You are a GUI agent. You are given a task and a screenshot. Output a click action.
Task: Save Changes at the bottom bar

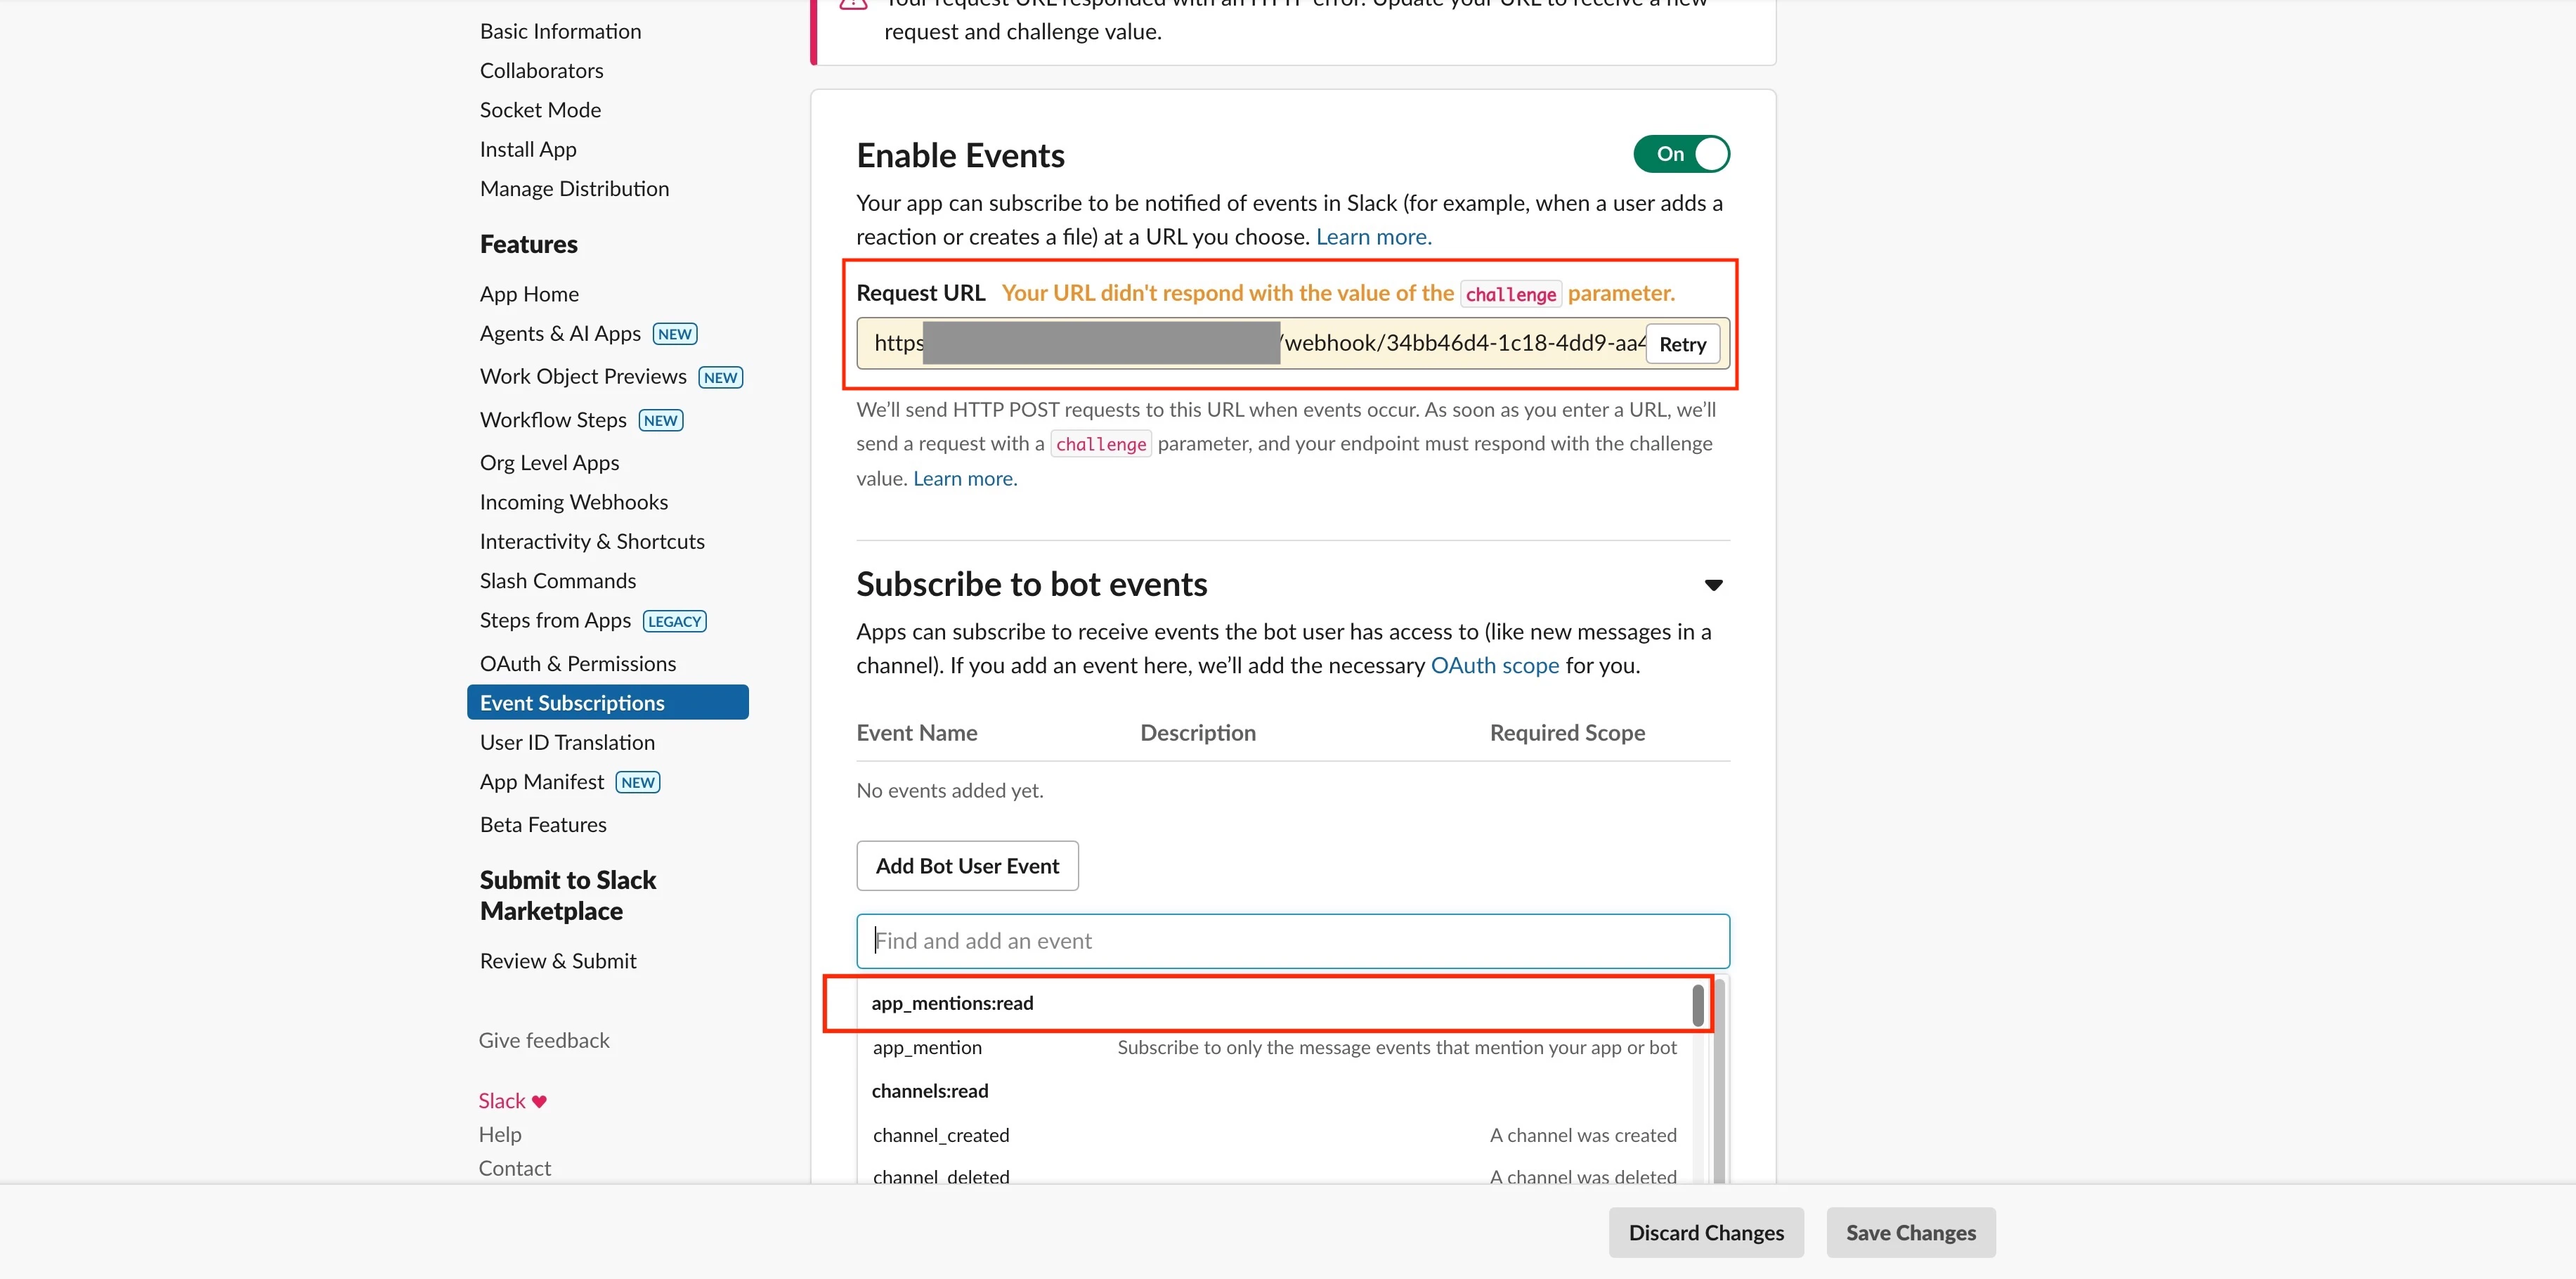[x=1910, y=1233]
